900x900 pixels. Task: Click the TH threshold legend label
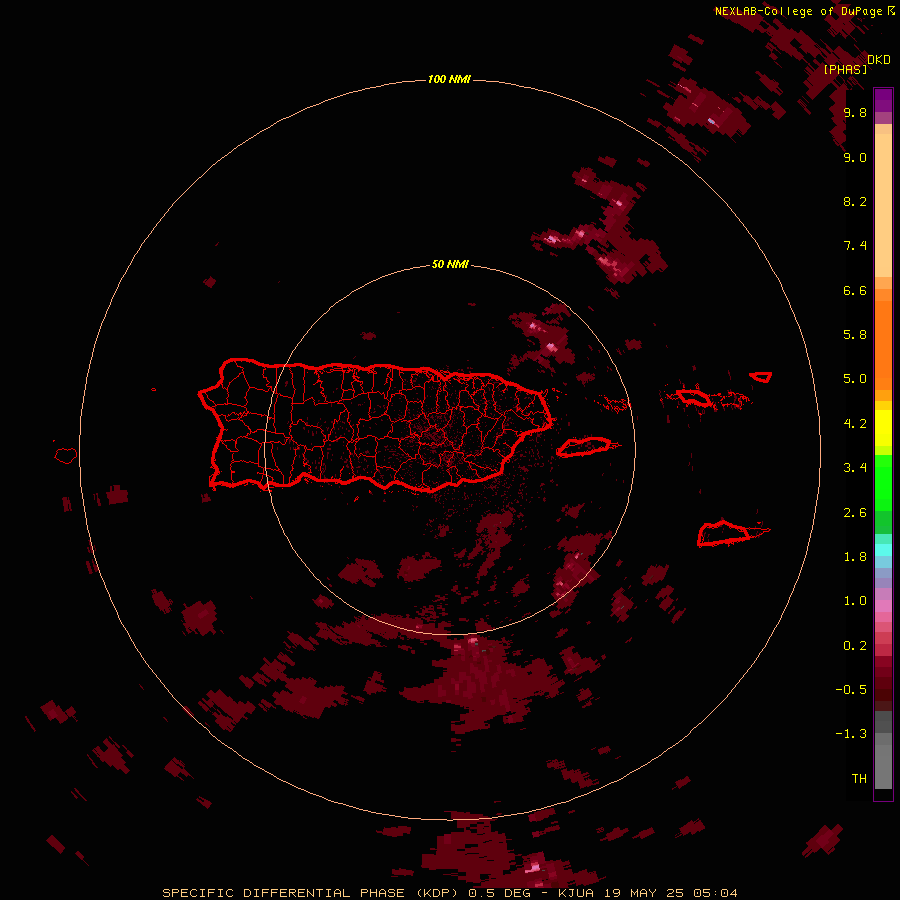(x=859, y=779)
